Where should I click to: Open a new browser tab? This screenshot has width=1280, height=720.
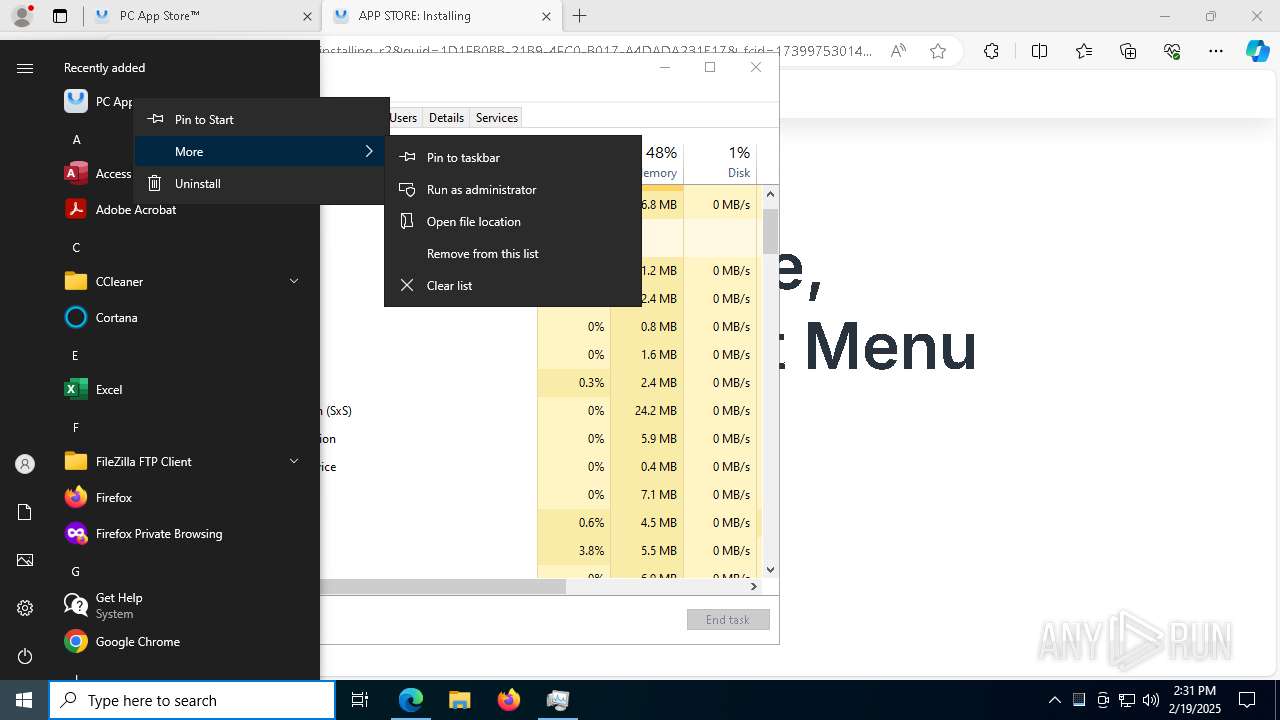coord(580,16)
